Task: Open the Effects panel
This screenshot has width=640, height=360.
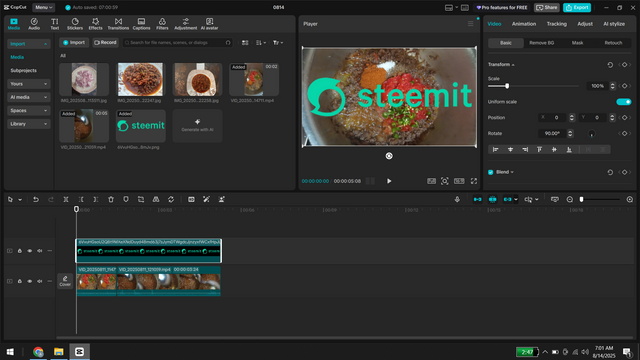Action: [x=96, y=24]
